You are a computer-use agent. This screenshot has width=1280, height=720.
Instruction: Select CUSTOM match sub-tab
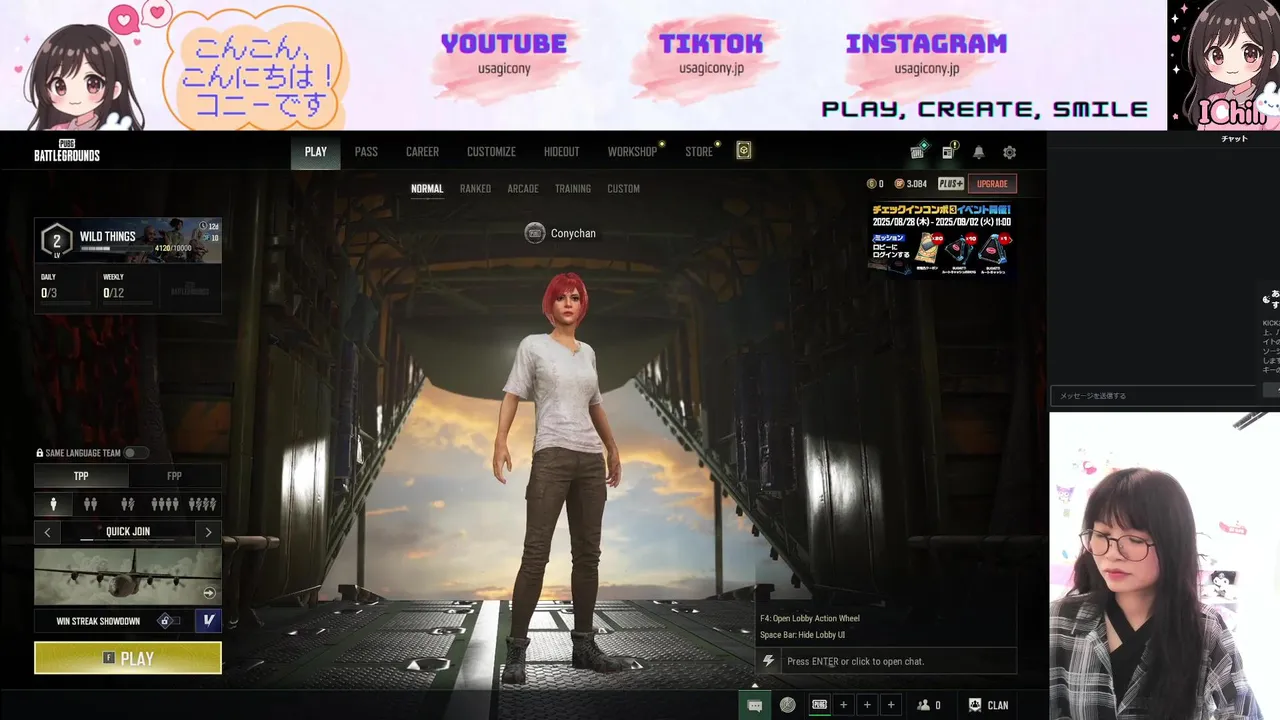point(623,189)
